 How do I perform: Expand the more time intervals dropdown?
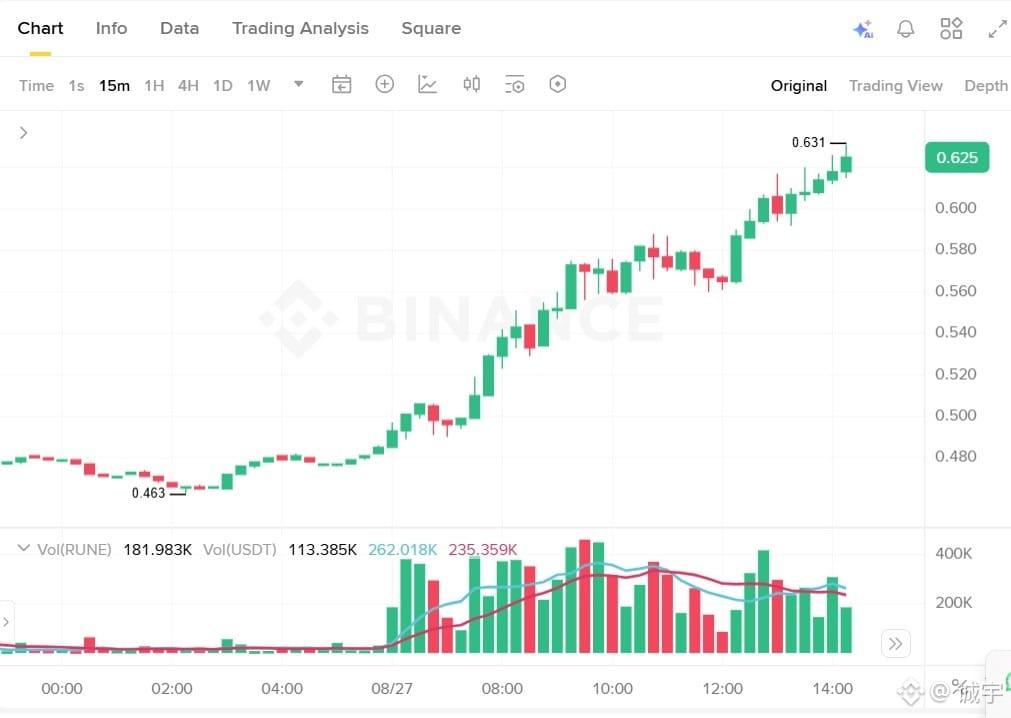coord(299,84)
